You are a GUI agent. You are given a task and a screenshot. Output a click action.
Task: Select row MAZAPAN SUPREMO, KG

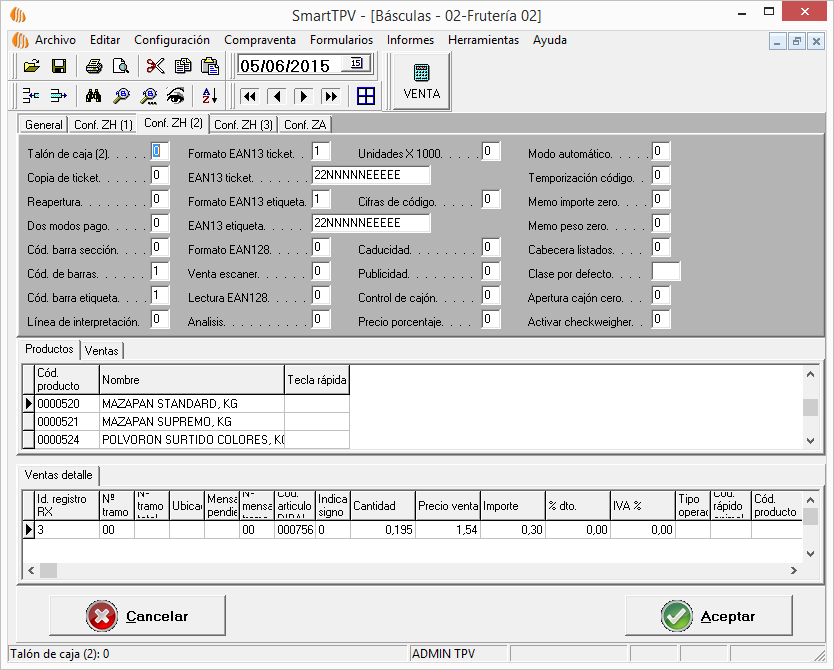click(186, 422)
